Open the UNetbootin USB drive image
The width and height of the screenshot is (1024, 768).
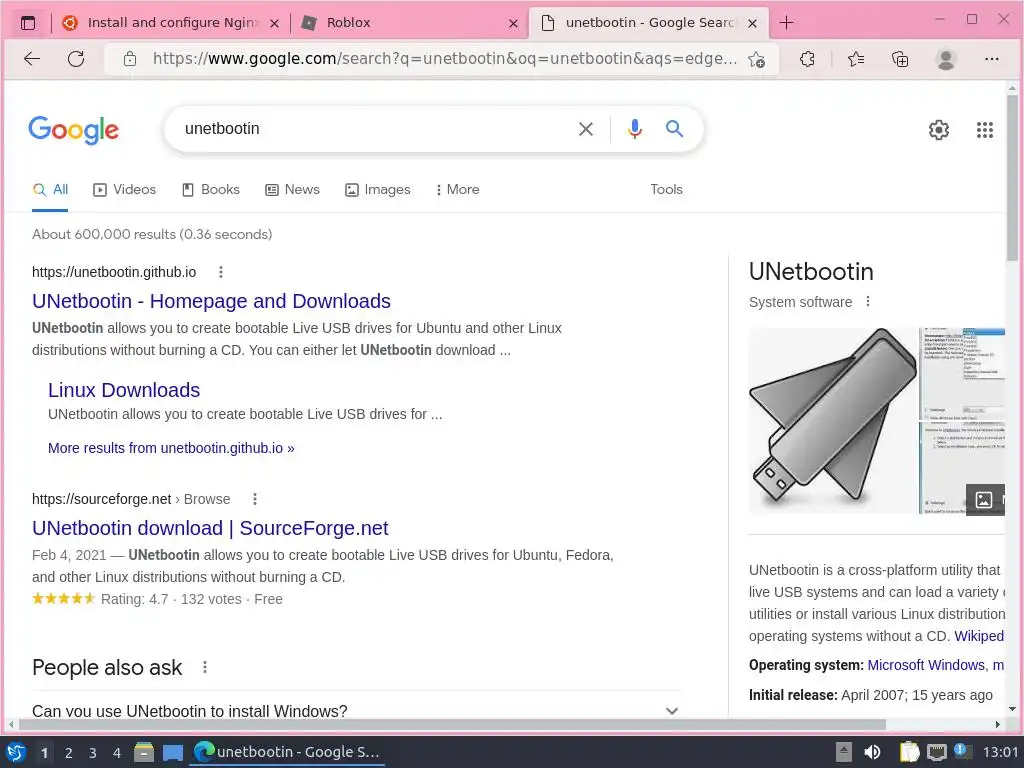833,420
